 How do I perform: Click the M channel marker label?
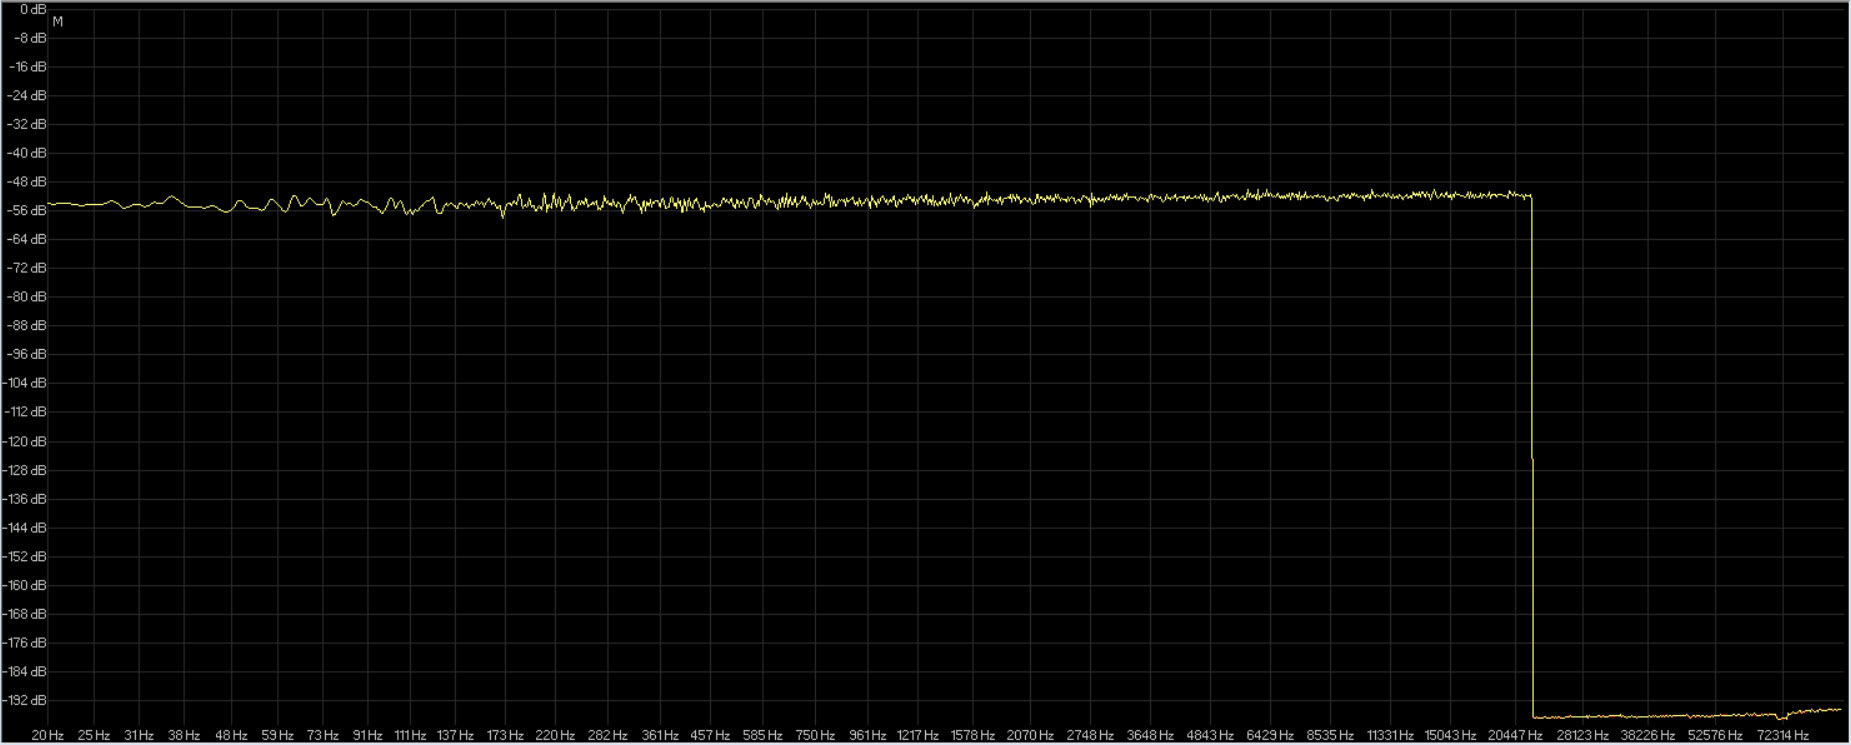(x=58, y=22)
